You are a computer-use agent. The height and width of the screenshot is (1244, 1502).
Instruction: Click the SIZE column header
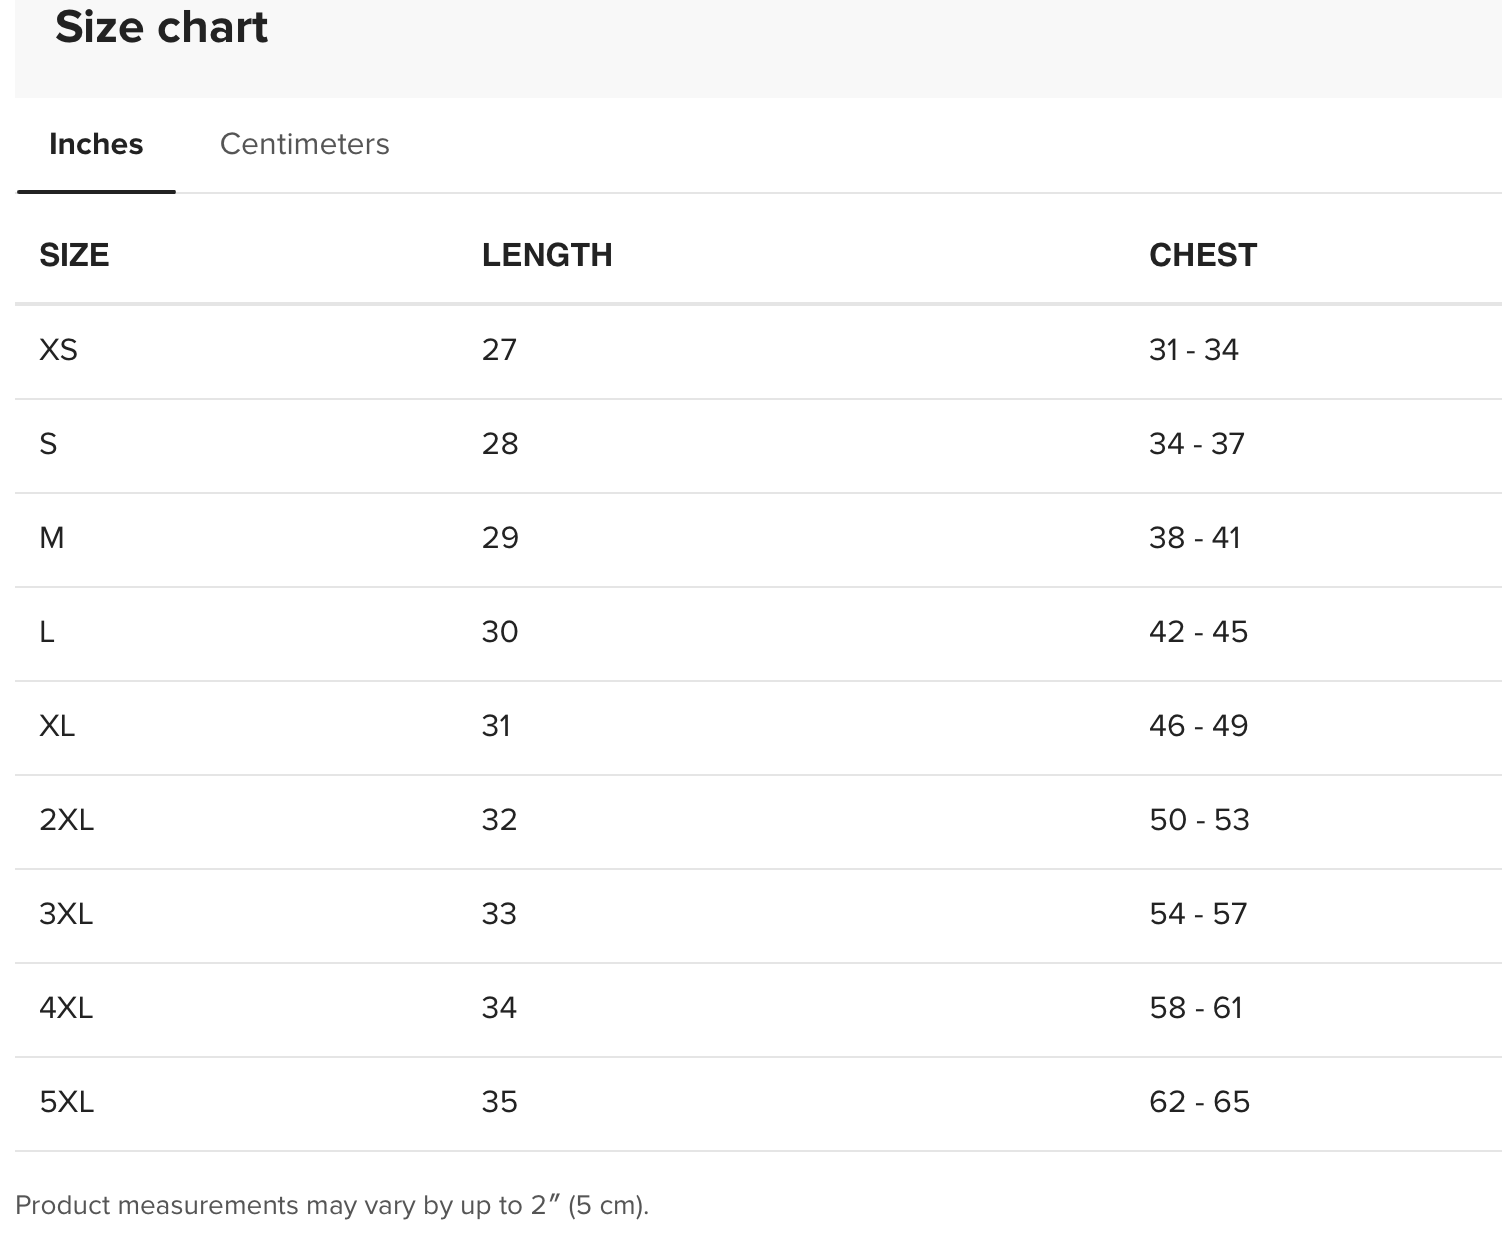pyautogui.click(x=74, y=255)
